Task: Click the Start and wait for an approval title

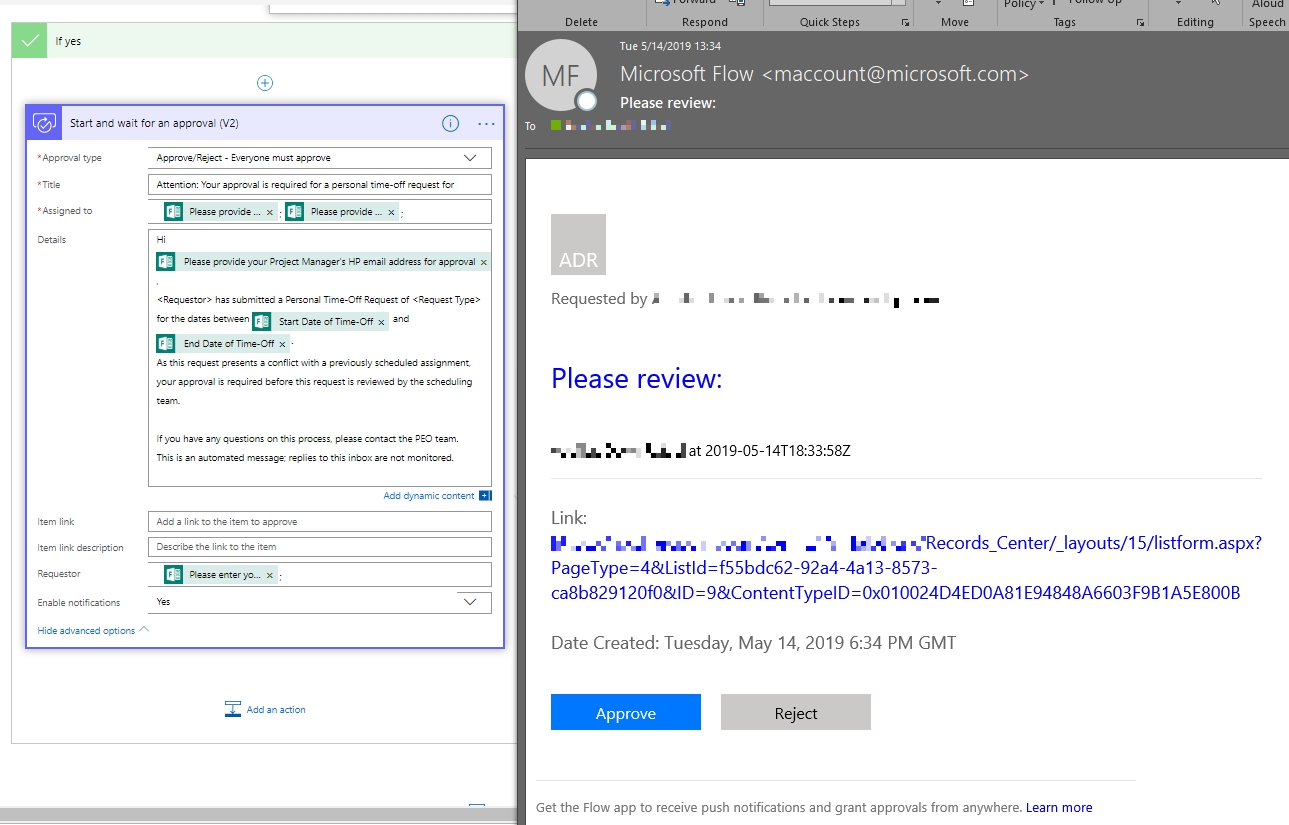Action: click(154, 123)
